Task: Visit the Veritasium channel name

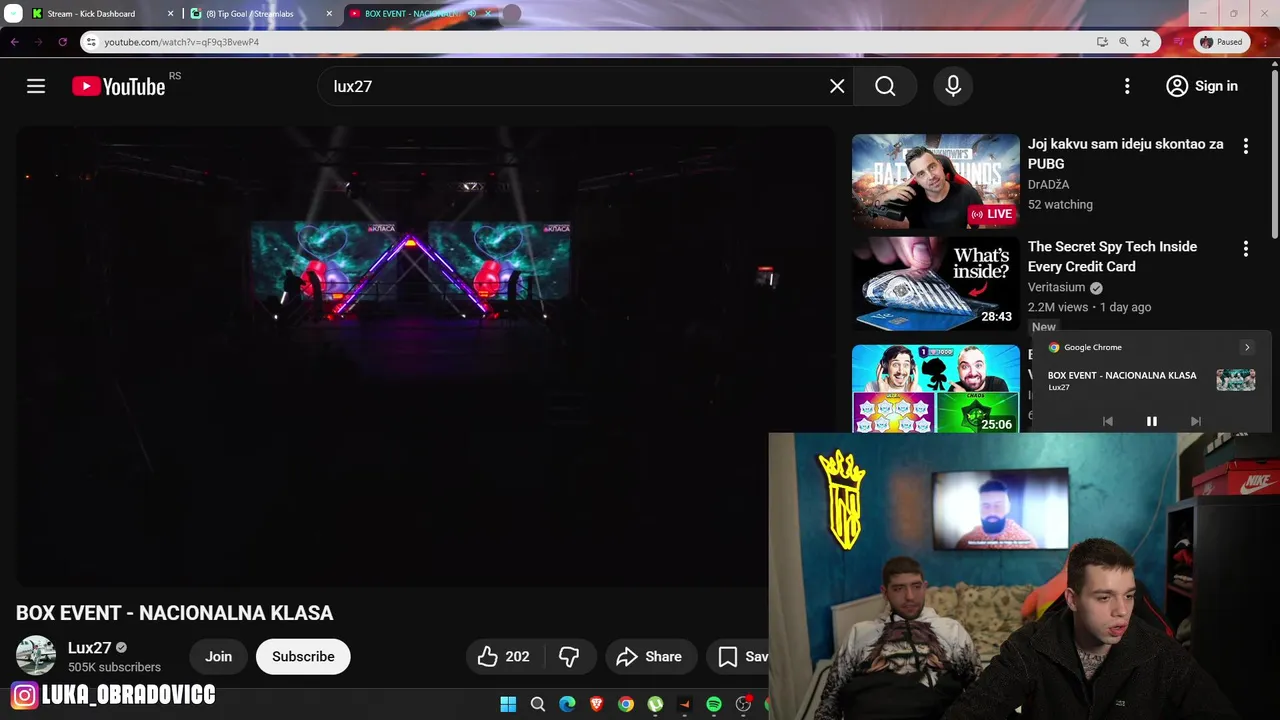Action: pos(1058,287)
